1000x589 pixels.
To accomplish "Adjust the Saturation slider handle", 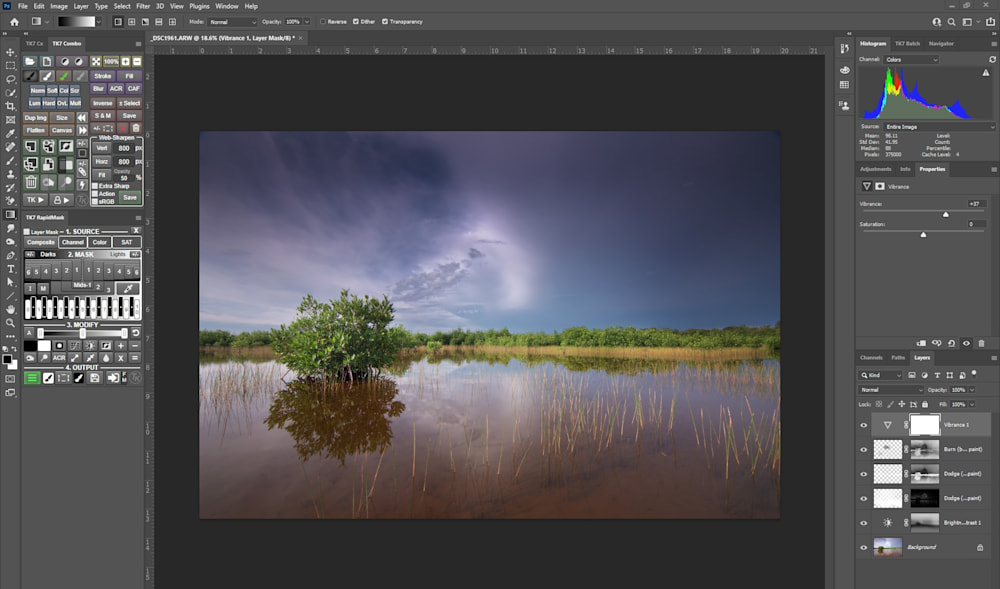I will [x=923, y=235].
